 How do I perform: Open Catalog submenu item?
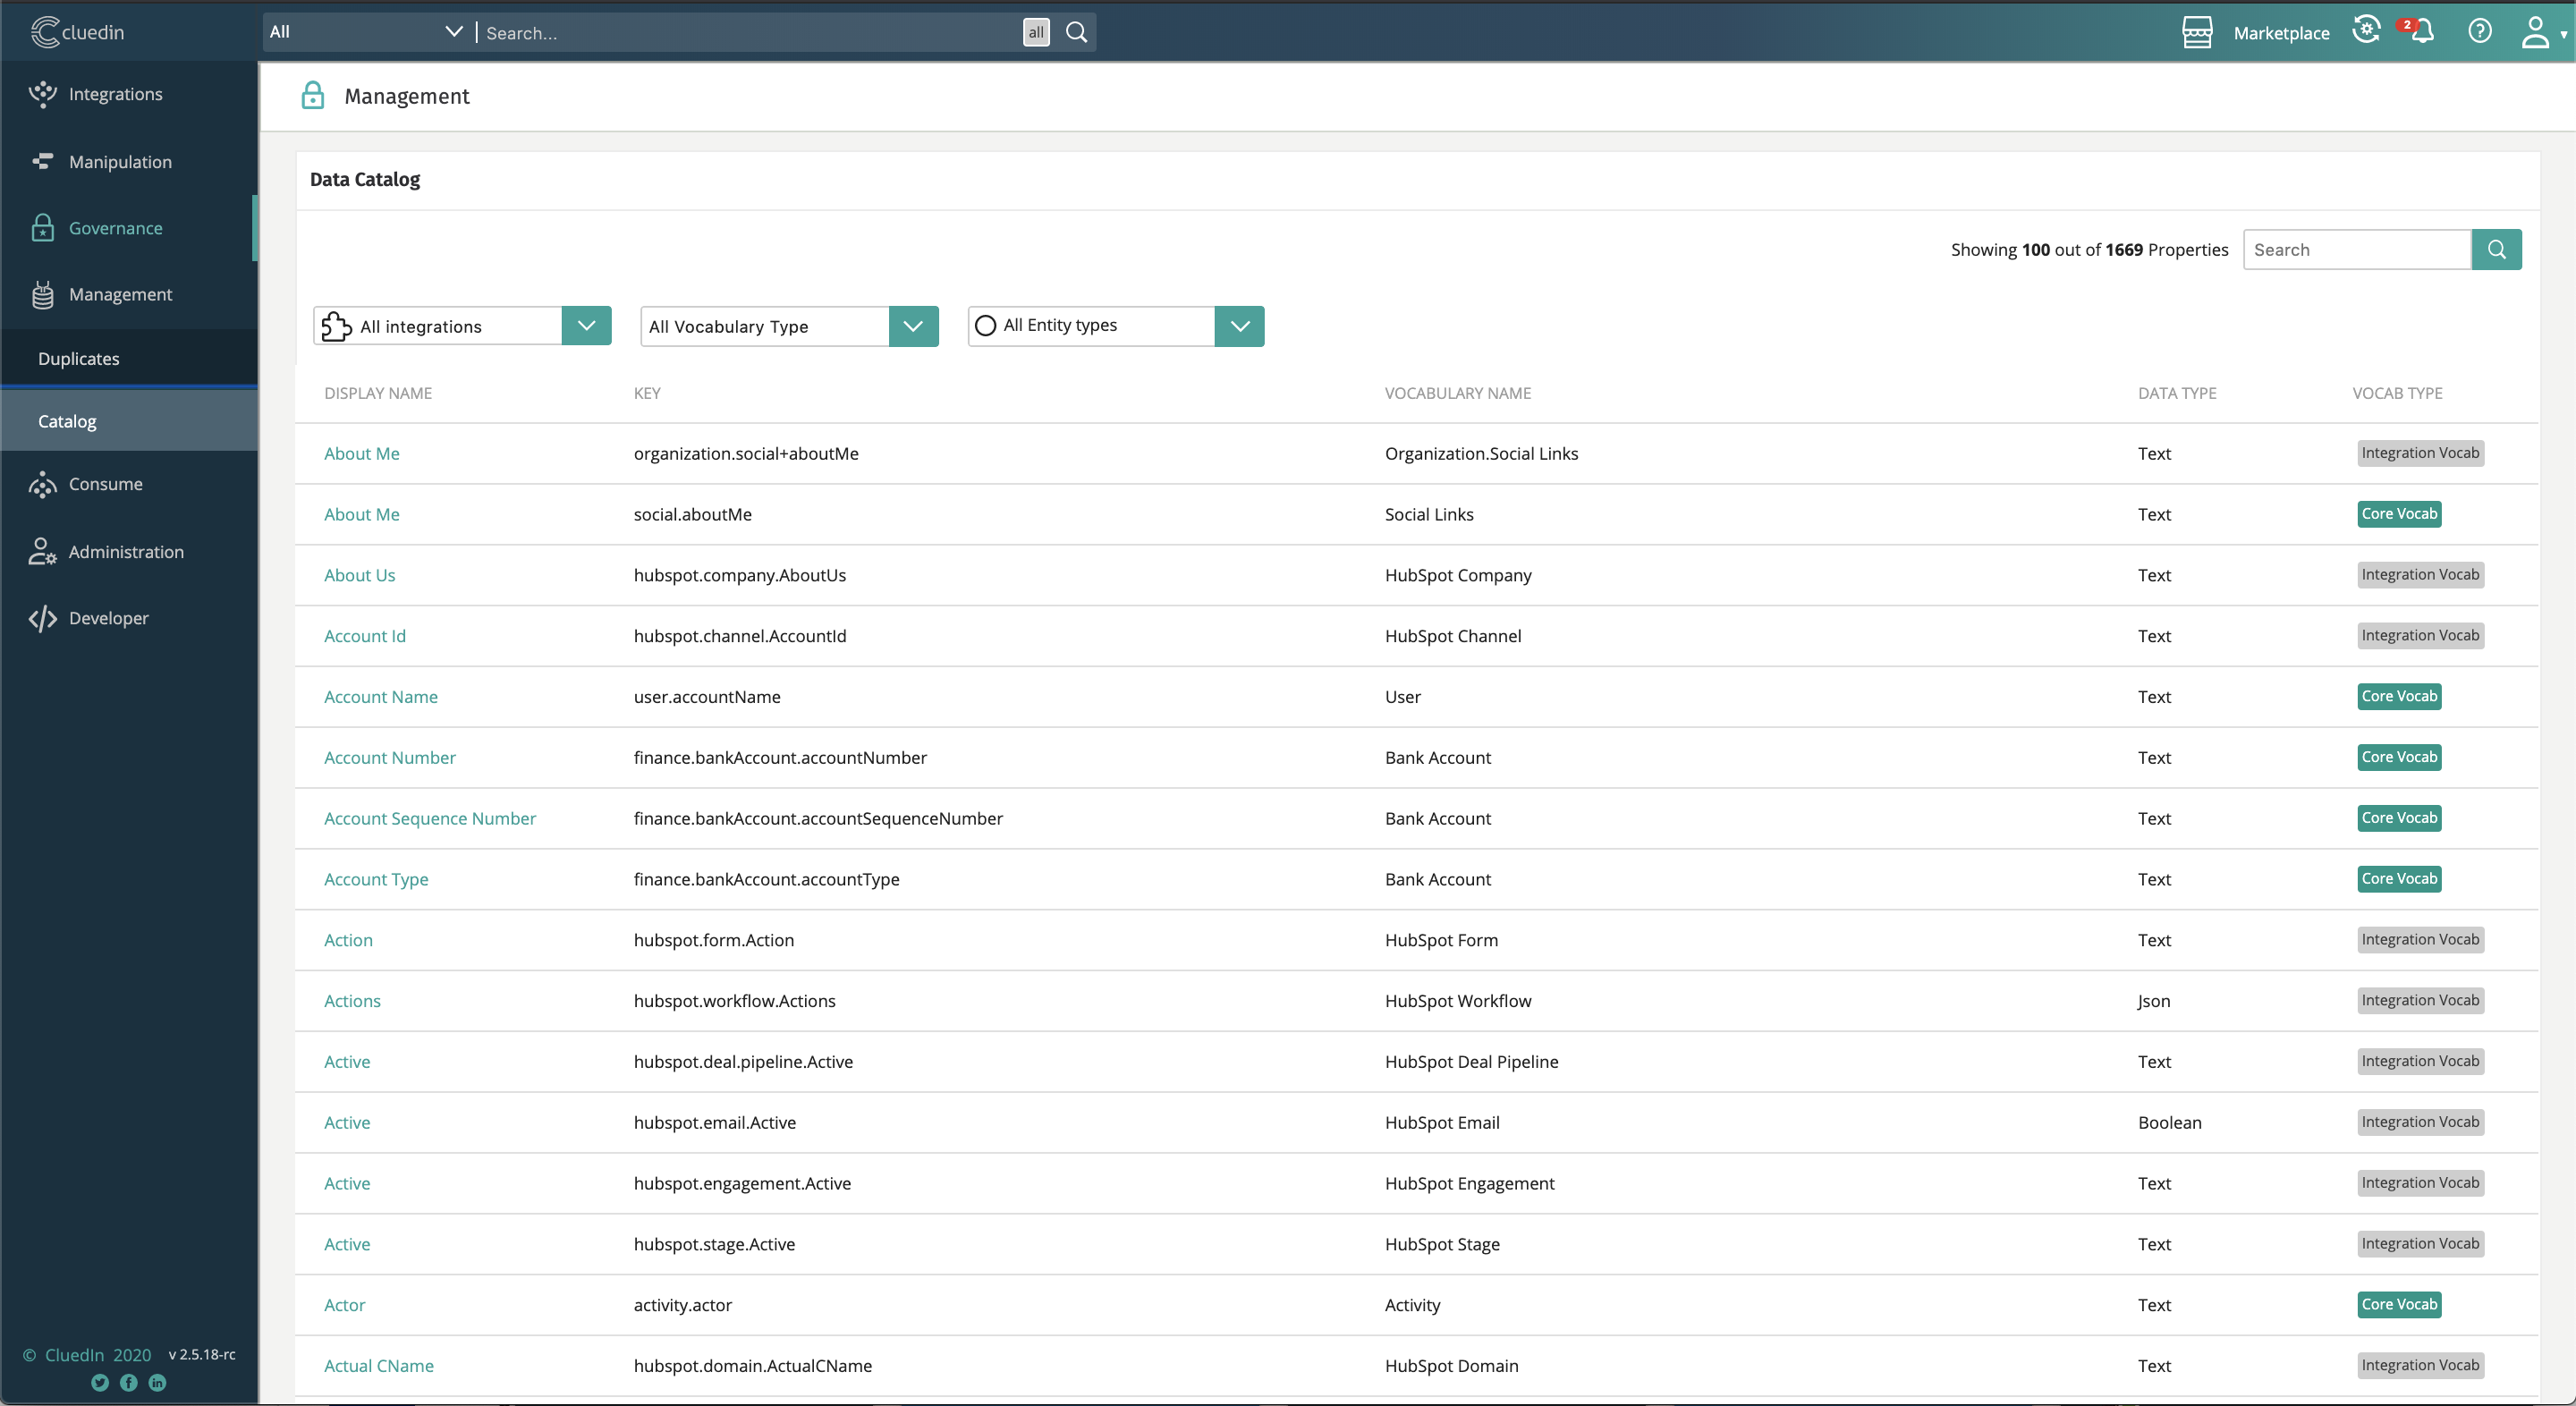[x=67, y=421]
